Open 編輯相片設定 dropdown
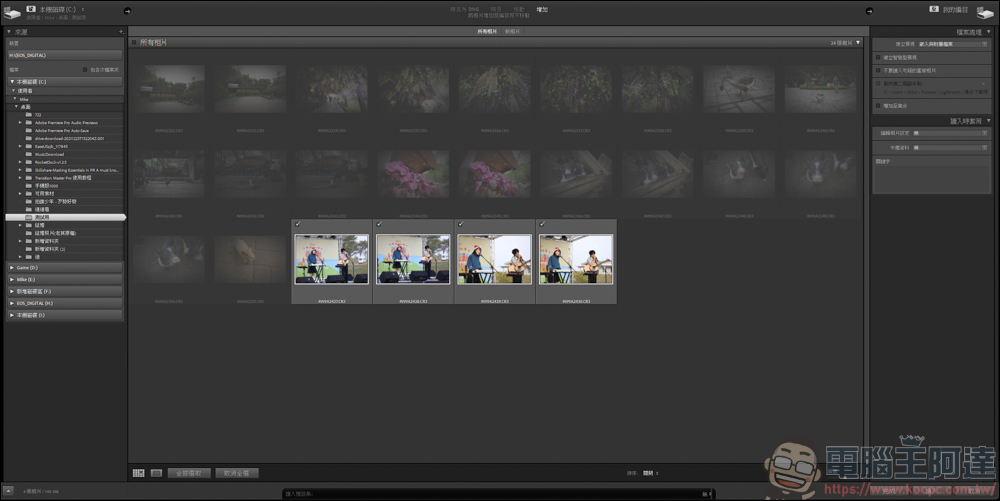This screenshot has height=501, width=1000. (951, 133)
